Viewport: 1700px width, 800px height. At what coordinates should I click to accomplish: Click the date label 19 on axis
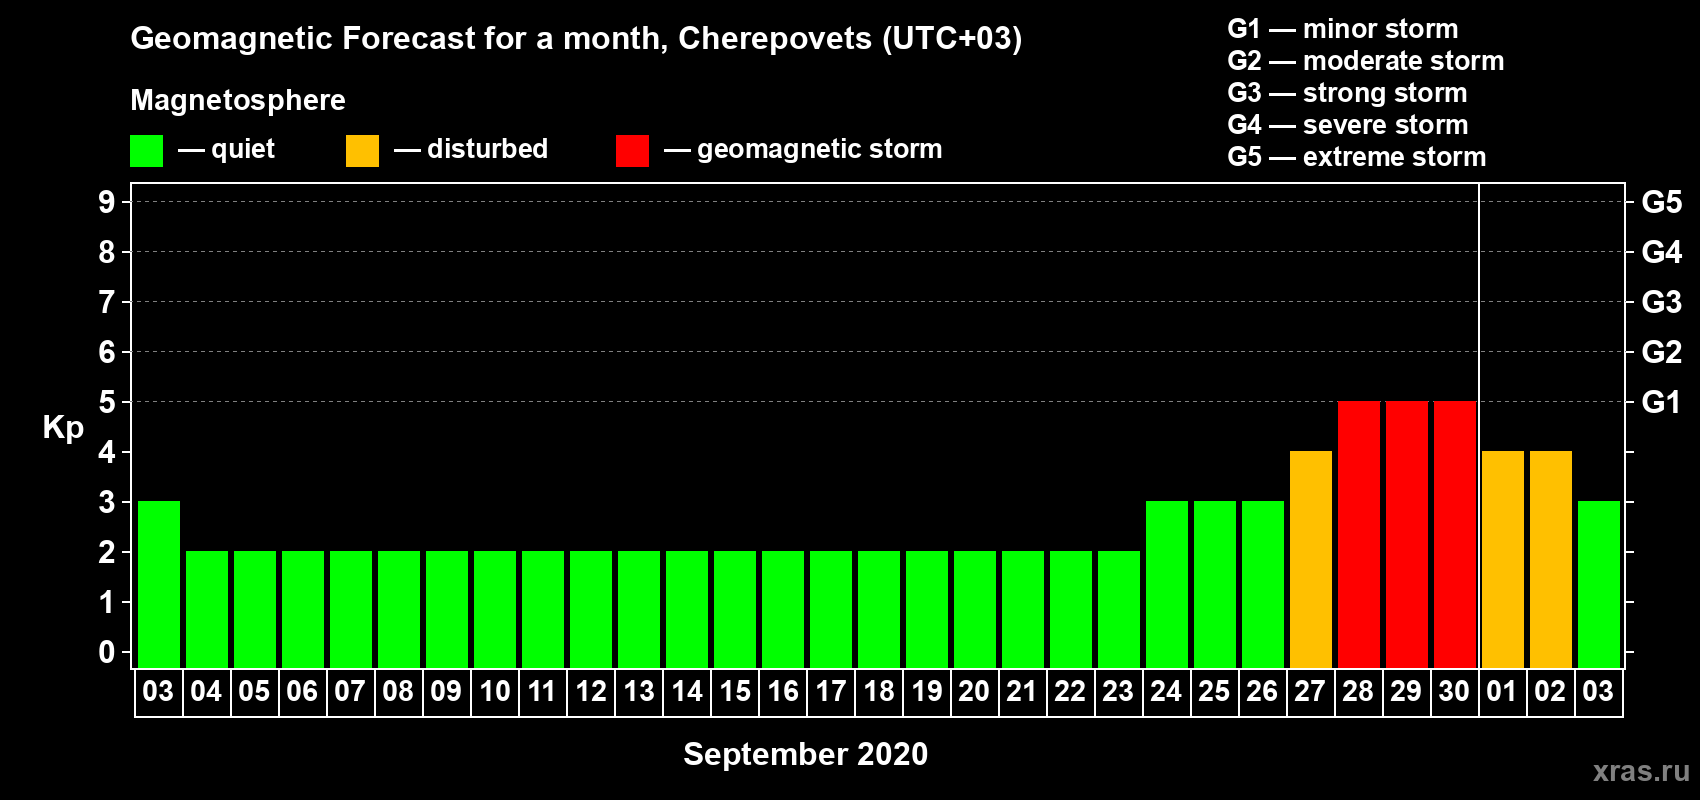[x=927, y=692]
